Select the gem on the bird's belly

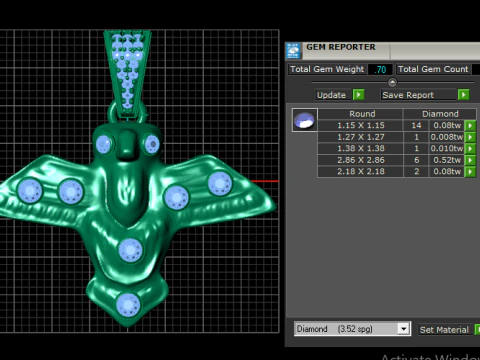130,250
